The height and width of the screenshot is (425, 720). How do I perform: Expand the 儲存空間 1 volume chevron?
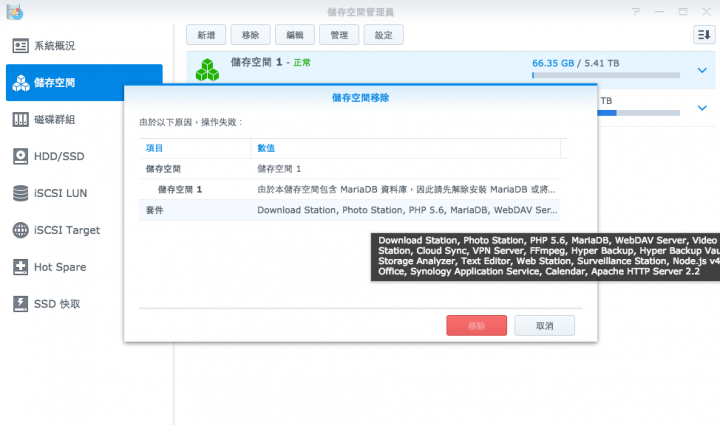[702, 70]
